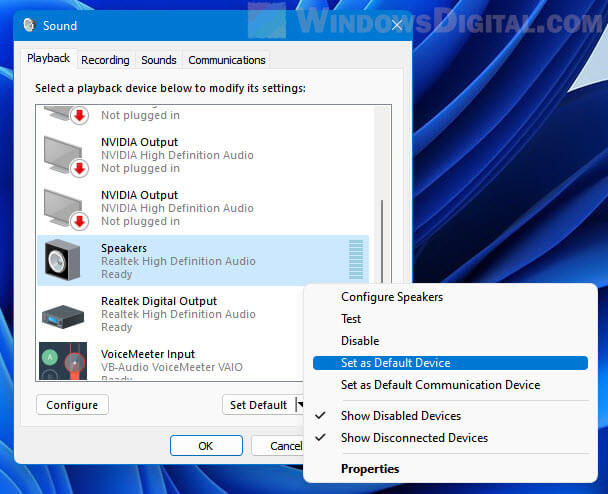
Task: Open the Communications tab
Action: click(227, 60)
